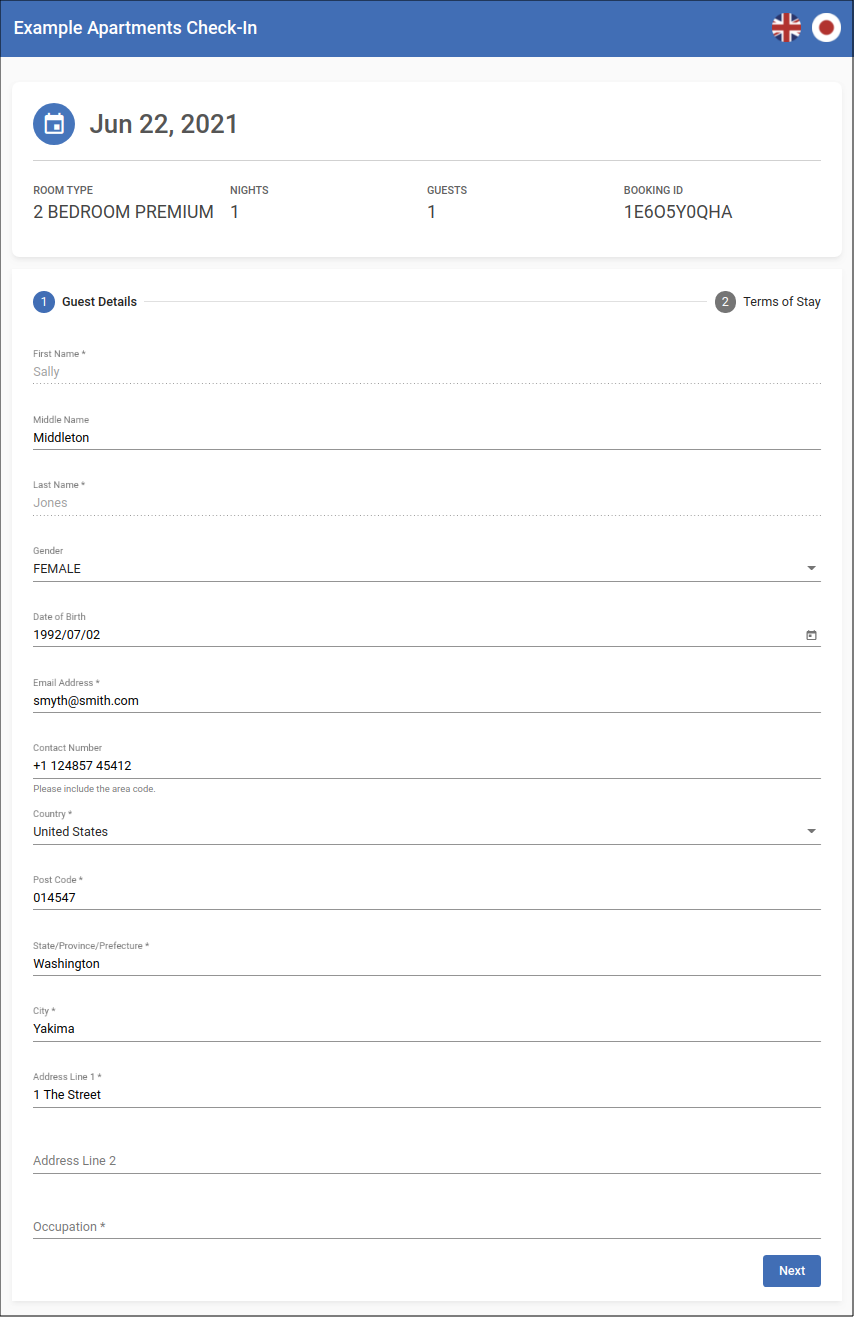Select the Guest Details step label
The image size is (854, 1317).
99,302
